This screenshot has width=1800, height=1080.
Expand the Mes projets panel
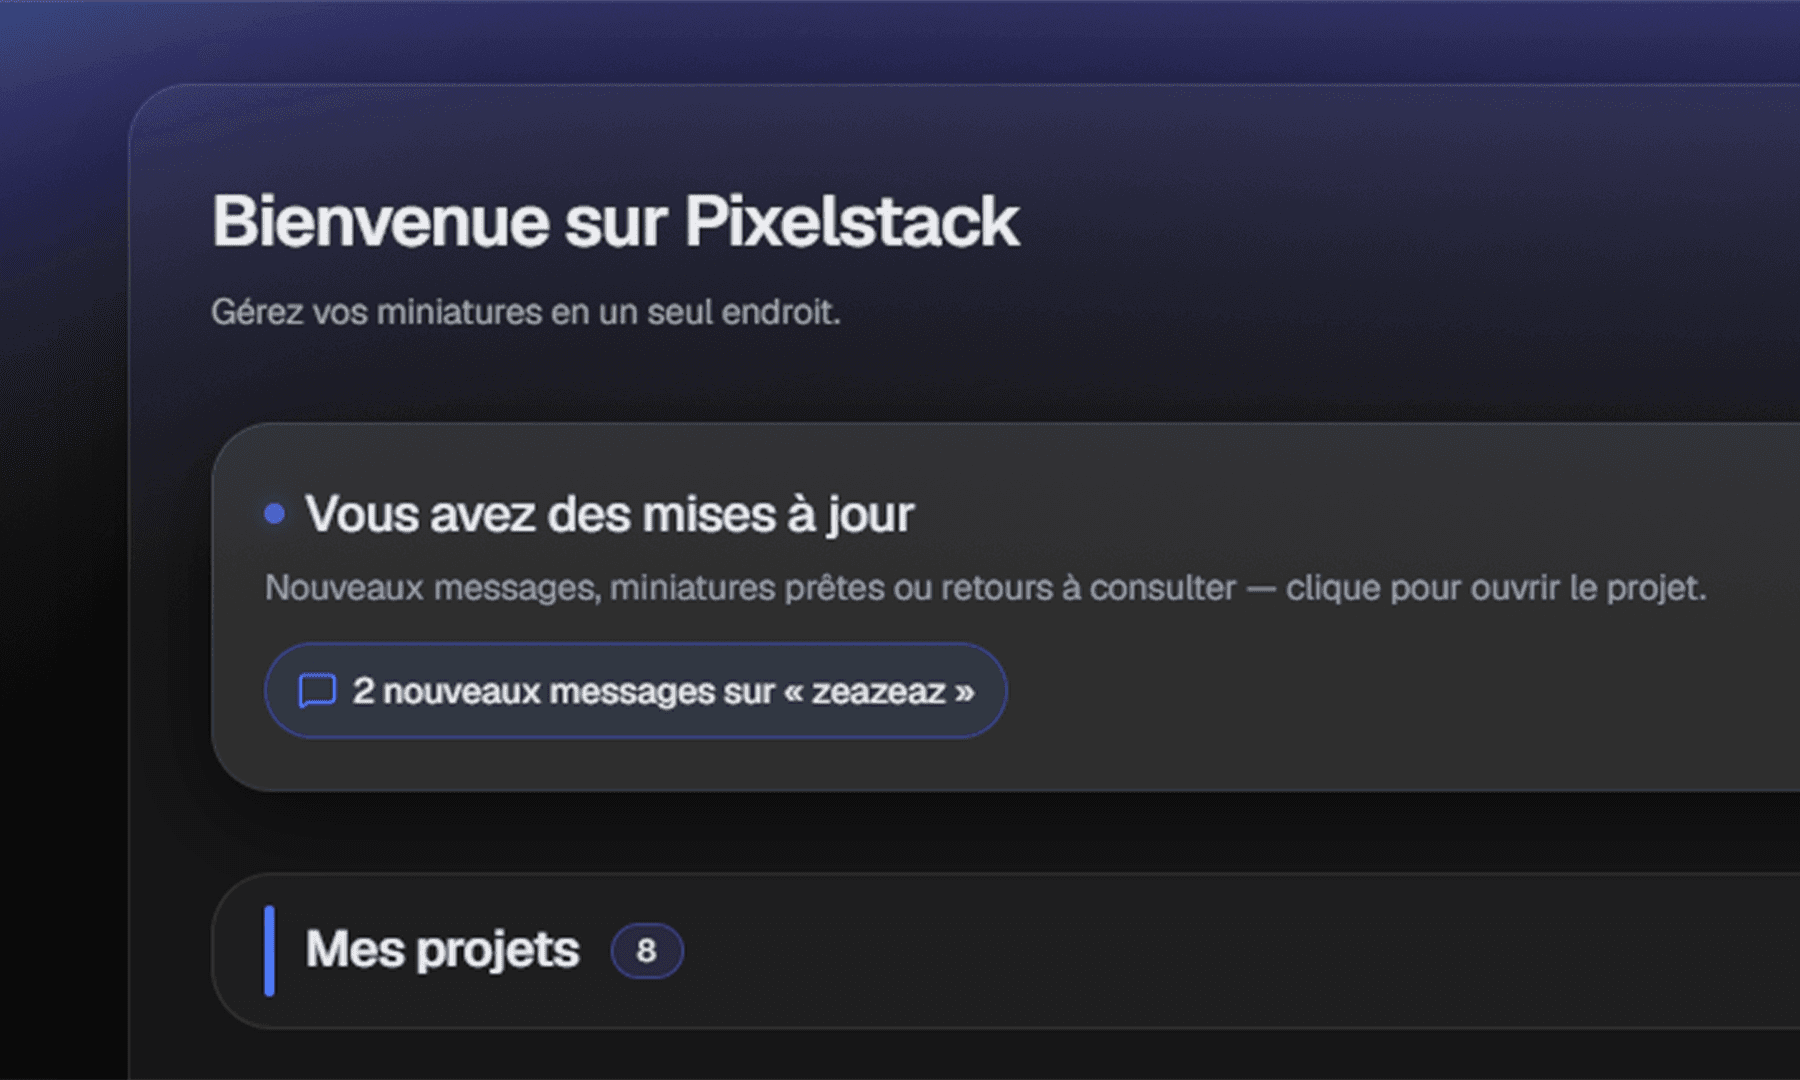tap(900, 950)
